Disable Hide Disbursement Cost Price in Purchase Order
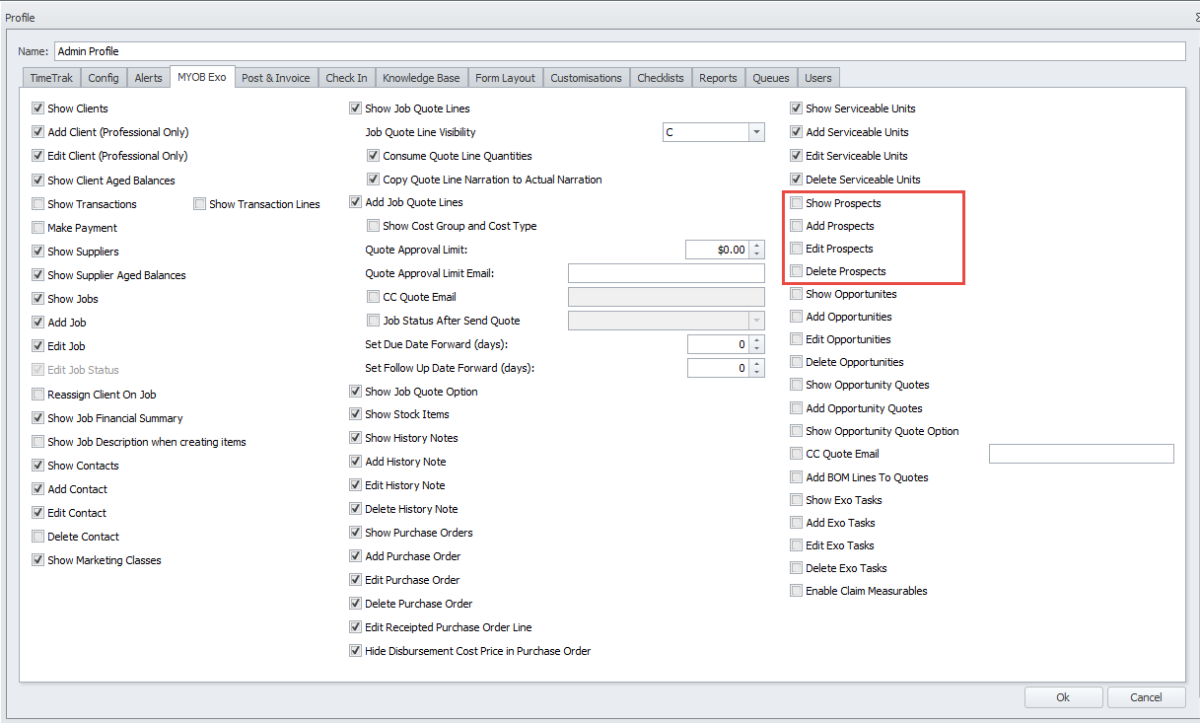Viewport: 1200px width, 723px height. point(355,651)
